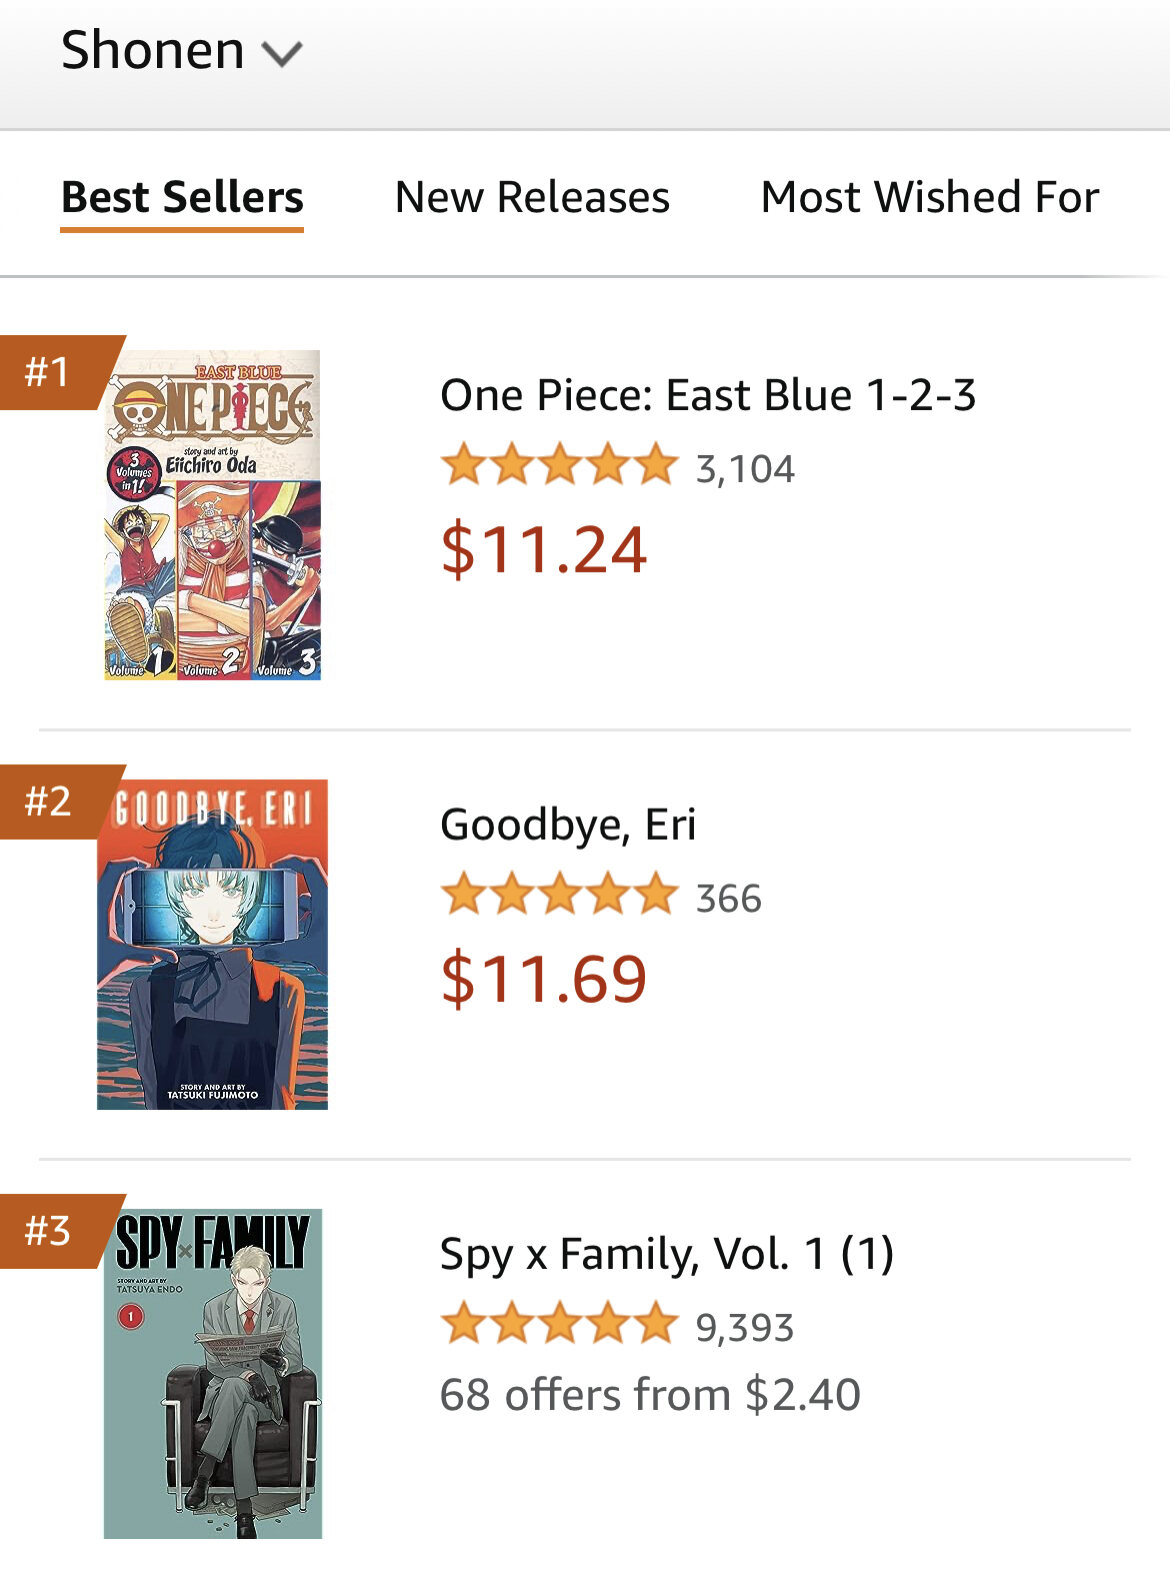Screen dimensions: 1170x1582
Task: View the 366 reviews for Goodbye, Eri
Action: click(728, 898)
